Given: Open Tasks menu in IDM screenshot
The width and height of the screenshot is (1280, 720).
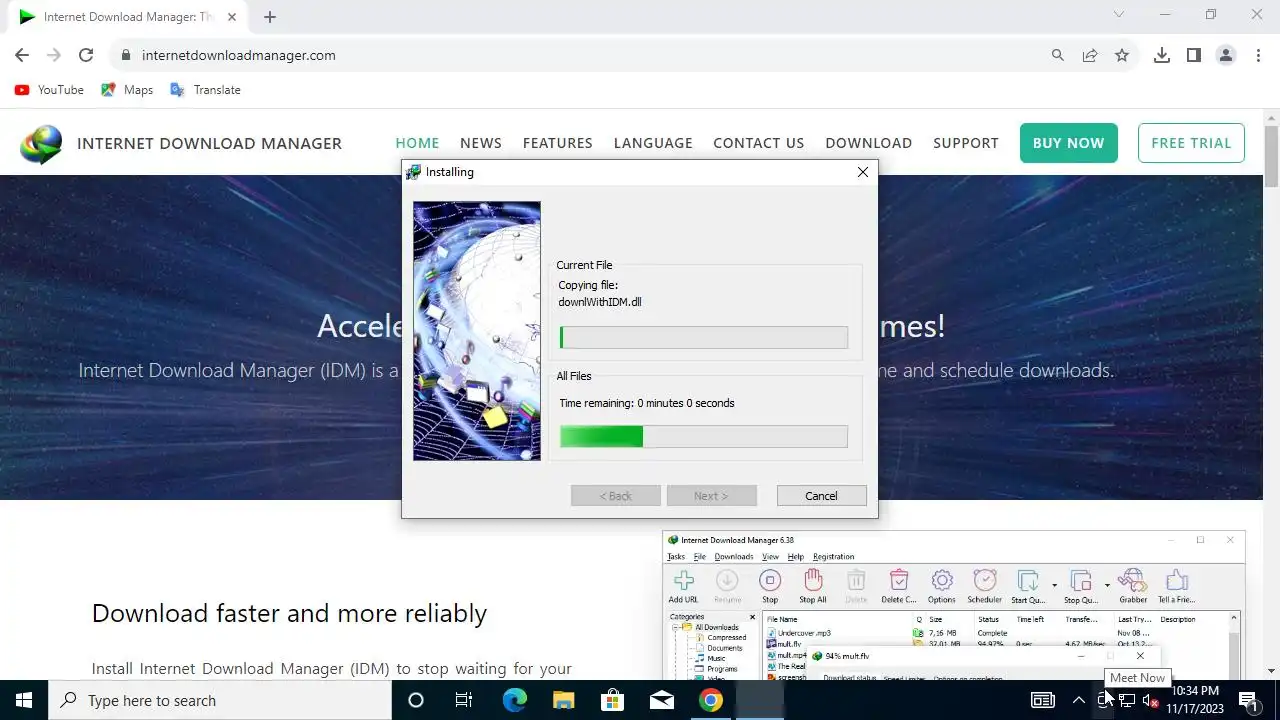Looking at the screenshot, I should [677, 557].
